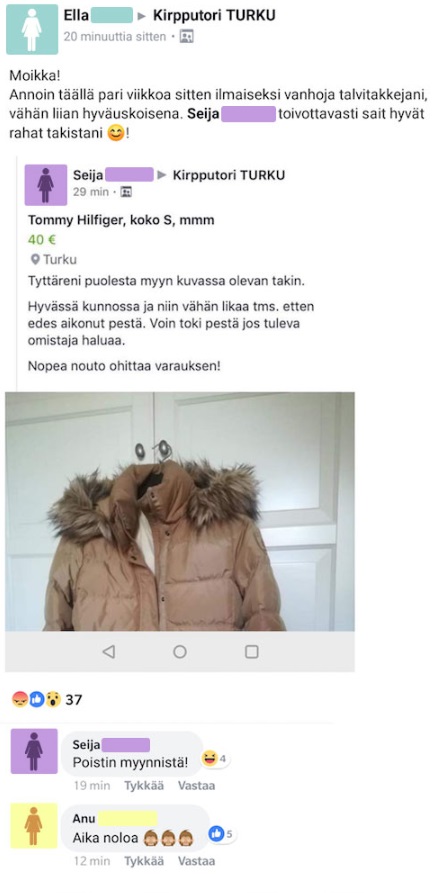The width and height of the screenshot is (436, 893).
Task: Open Kirpputori TURKU link in shared post
Action: pyautogui.click(x=229, y=175)
